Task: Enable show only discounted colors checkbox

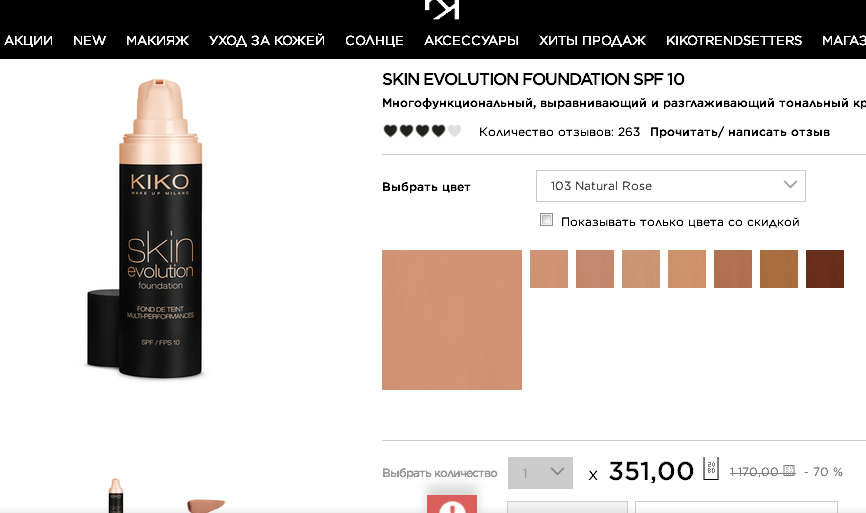Action: (x=546, y=220)
